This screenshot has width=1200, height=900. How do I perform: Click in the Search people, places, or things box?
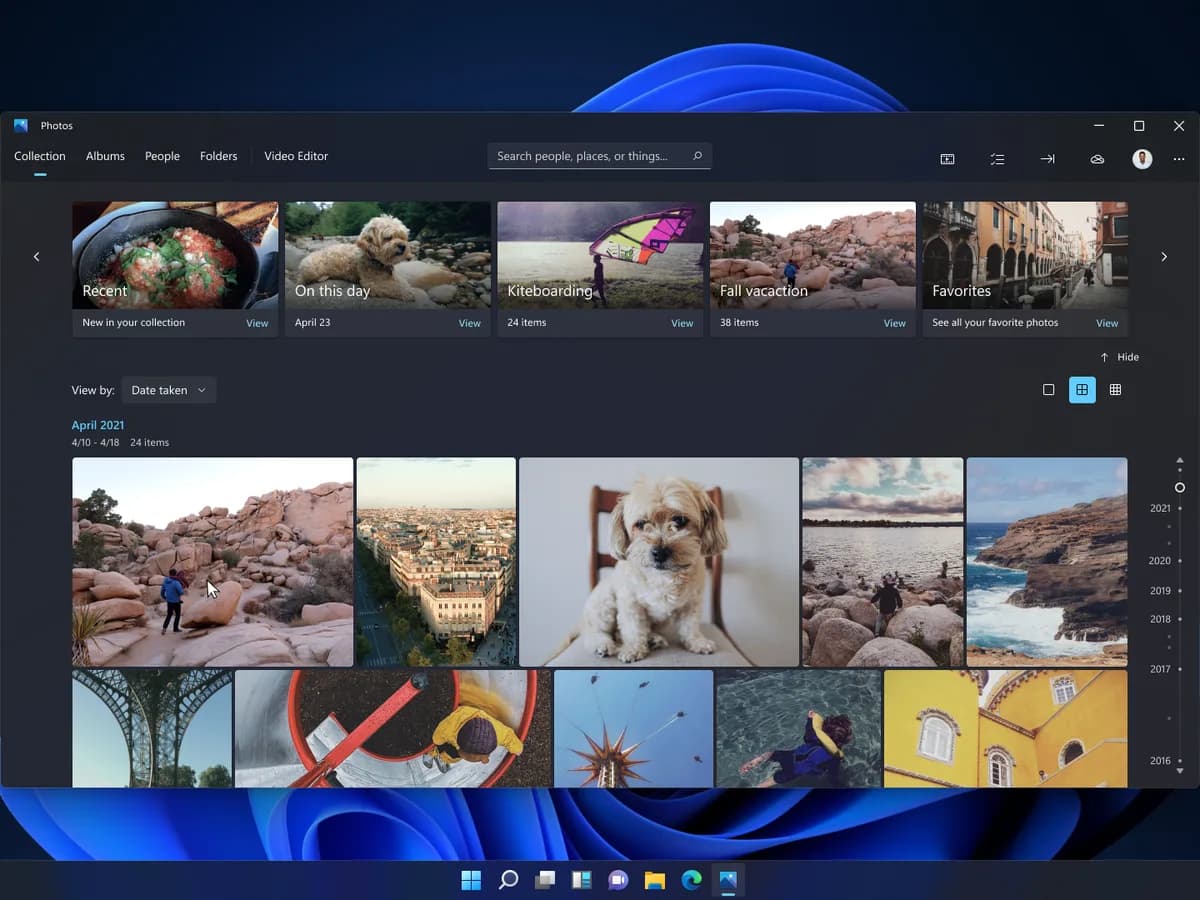pyautogui.click(x=599, y=156)
